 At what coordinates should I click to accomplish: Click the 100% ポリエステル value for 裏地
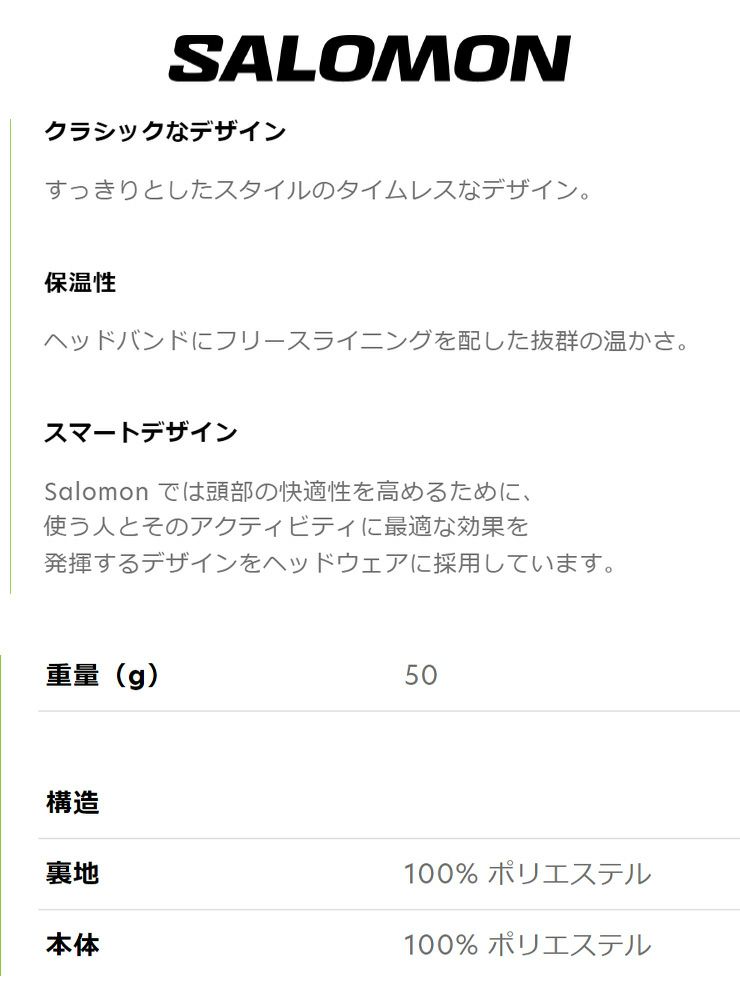[x=527, y=873]
